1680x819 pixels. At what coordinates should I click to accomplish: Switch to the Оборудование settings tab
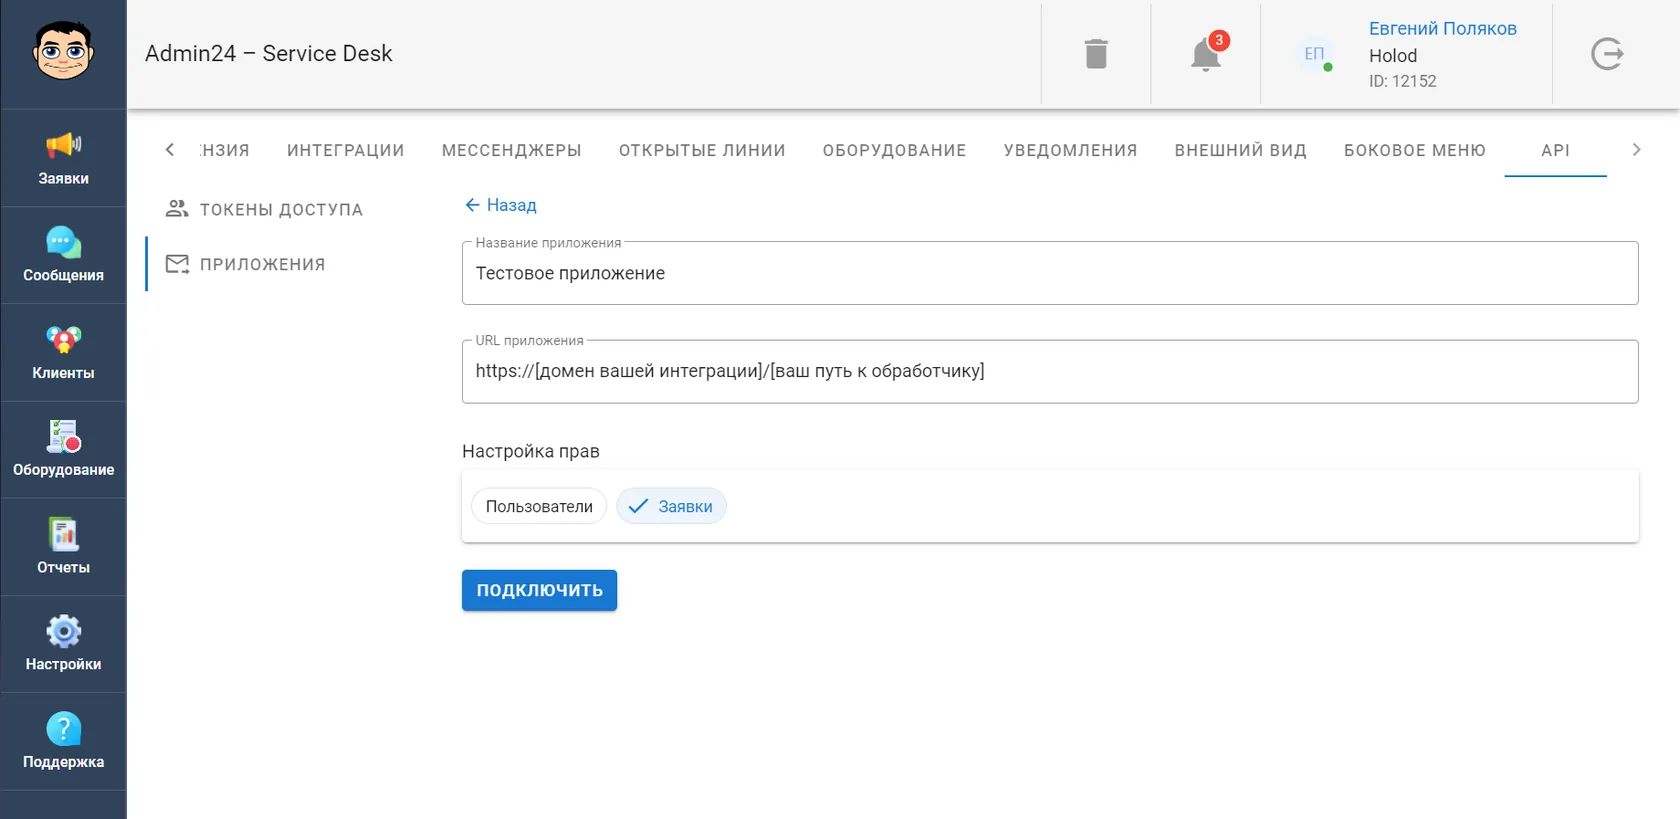click(x=895, y=150)
